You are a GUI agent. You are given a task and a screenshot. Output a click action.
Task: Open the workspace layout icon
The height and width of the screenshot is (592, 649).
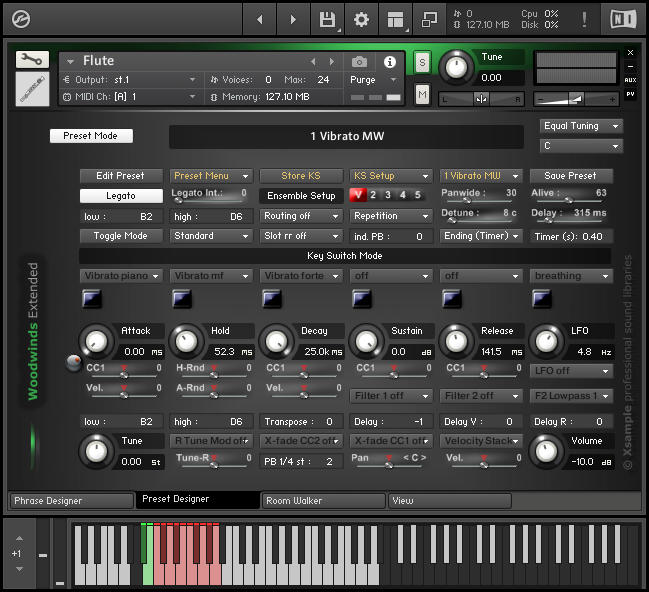[395, 19]
